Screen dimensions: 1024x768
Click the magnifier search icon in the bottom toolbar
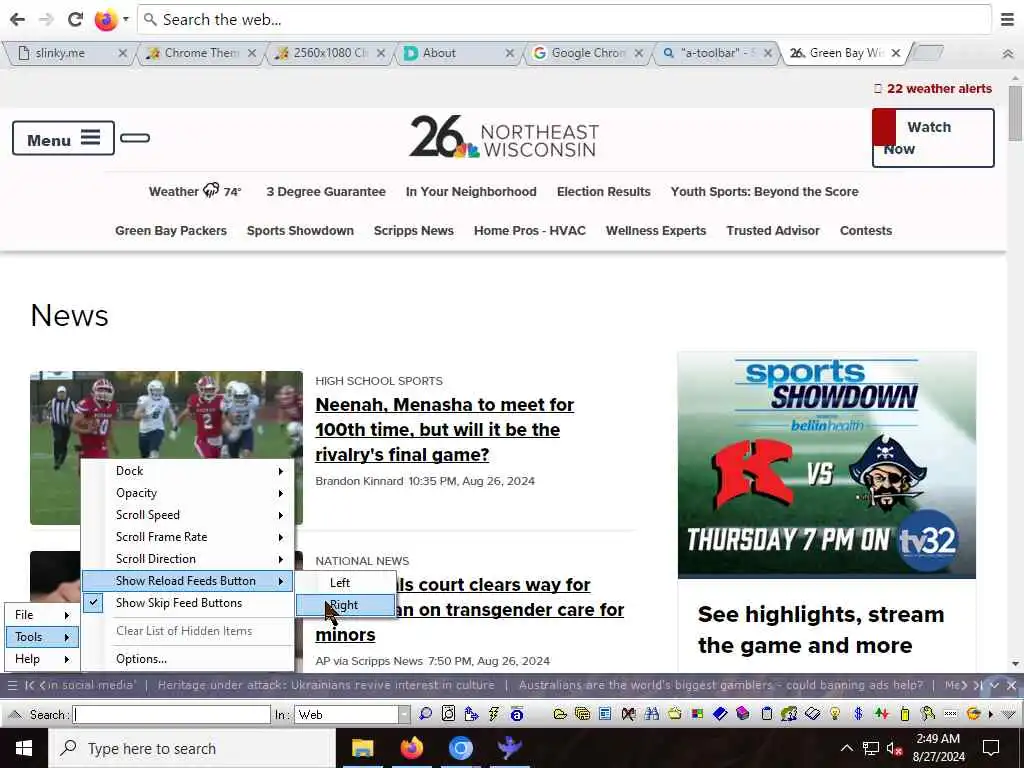tap(425, 714)
